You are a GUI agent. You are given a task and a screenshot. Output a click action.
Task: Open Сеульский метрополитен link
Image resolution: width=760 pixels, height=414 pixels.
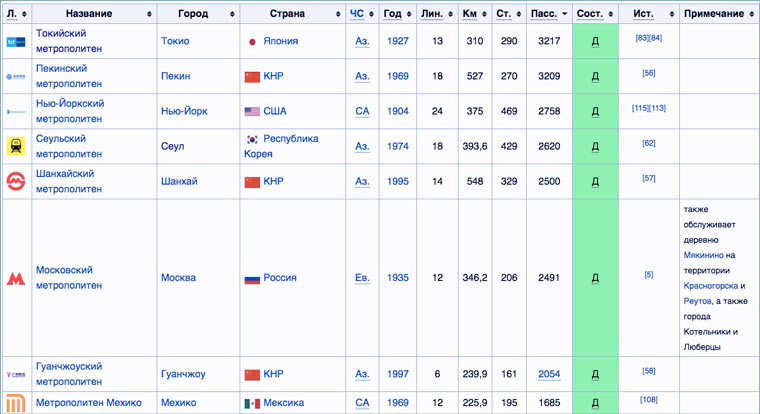69,146
